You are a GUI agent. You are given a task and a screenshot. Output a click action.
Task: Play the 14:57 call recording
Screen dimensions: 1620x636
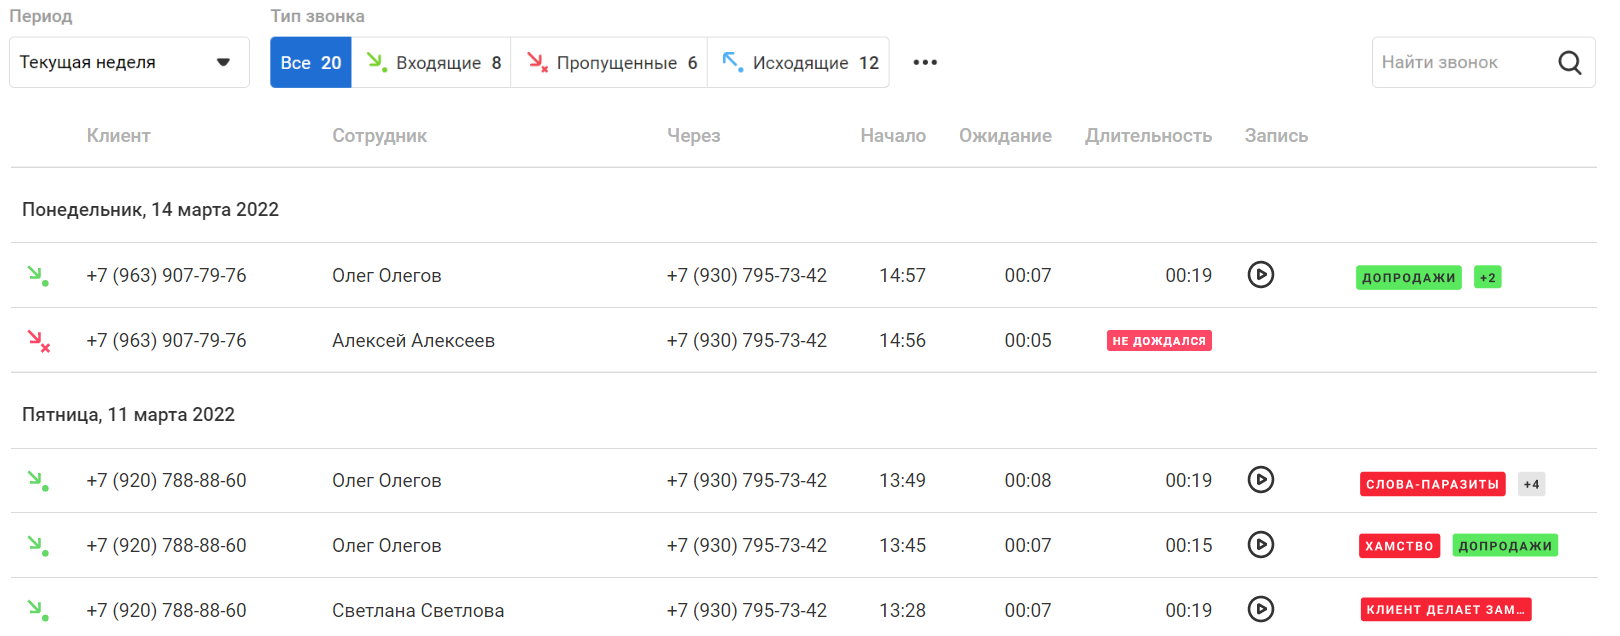pos(1260,274)
